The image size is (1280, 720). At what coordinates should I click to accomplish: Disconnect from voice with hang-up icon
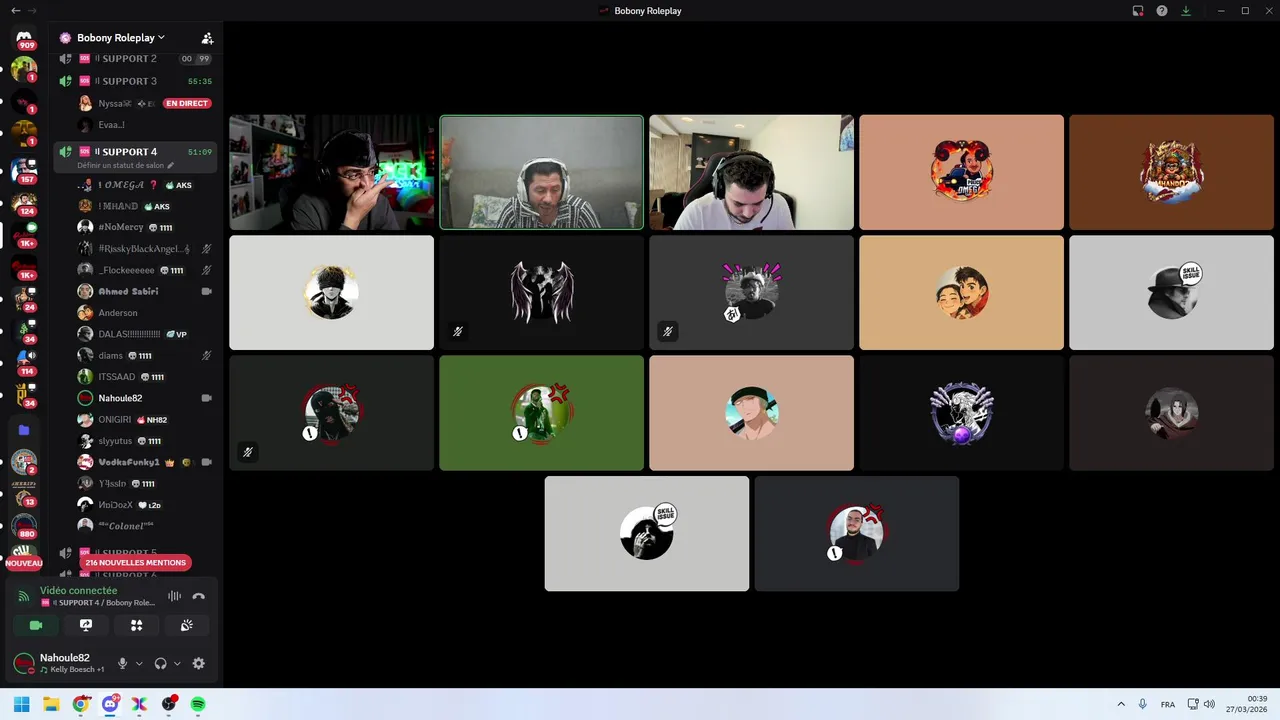[198, 596]
